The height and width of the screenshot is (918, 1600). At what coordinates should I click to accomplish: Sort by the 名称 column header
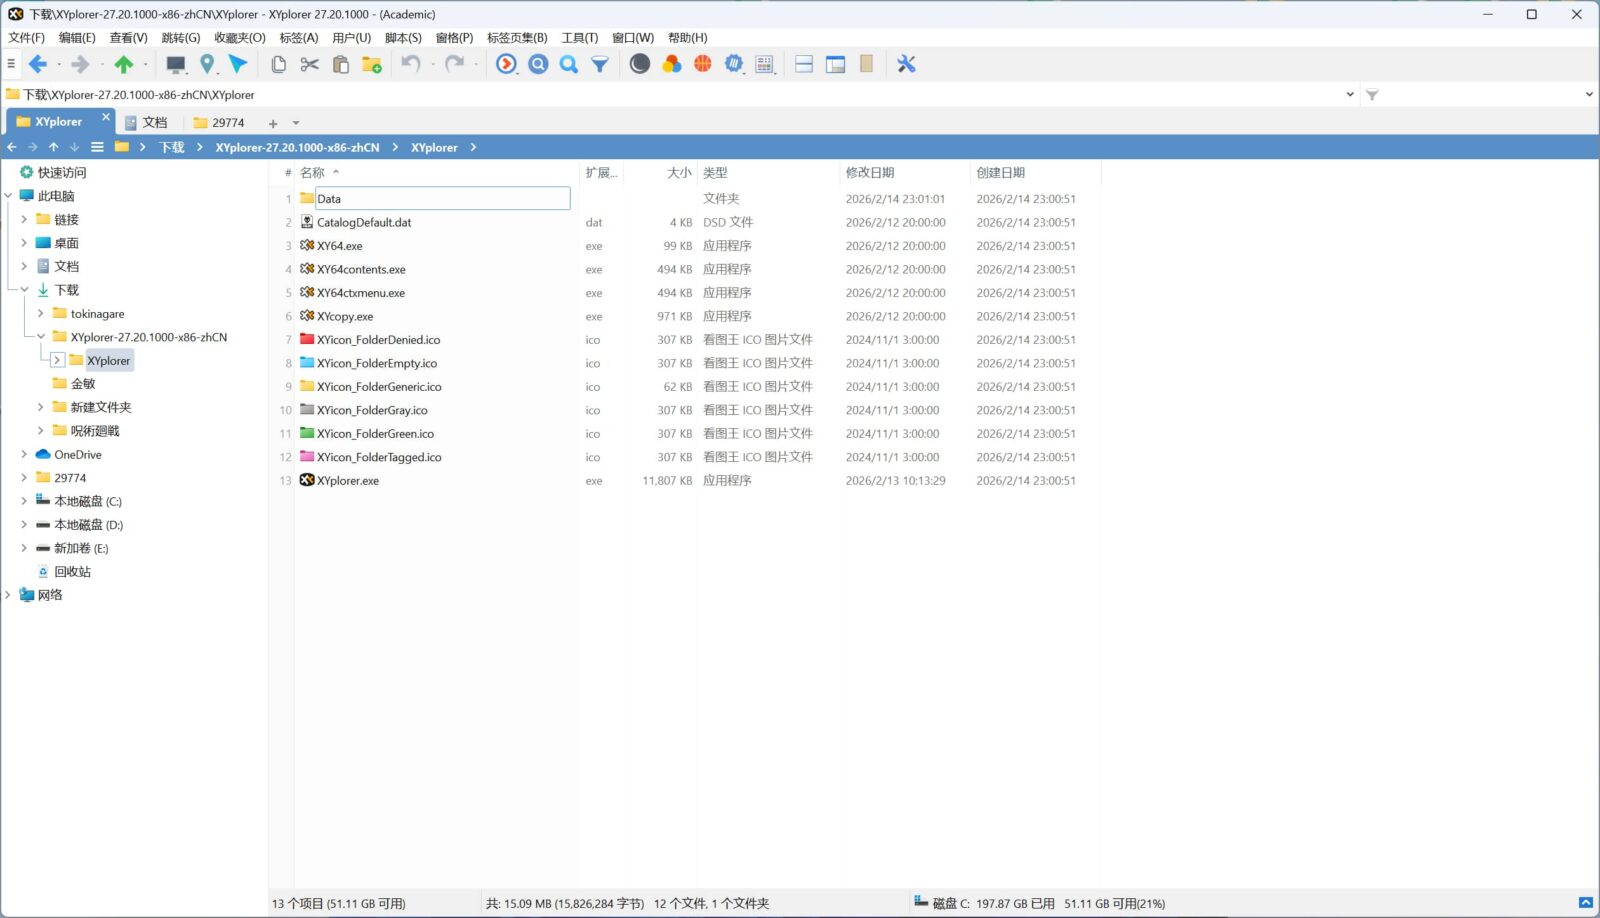pyautogui.click(x=313, y=173)
